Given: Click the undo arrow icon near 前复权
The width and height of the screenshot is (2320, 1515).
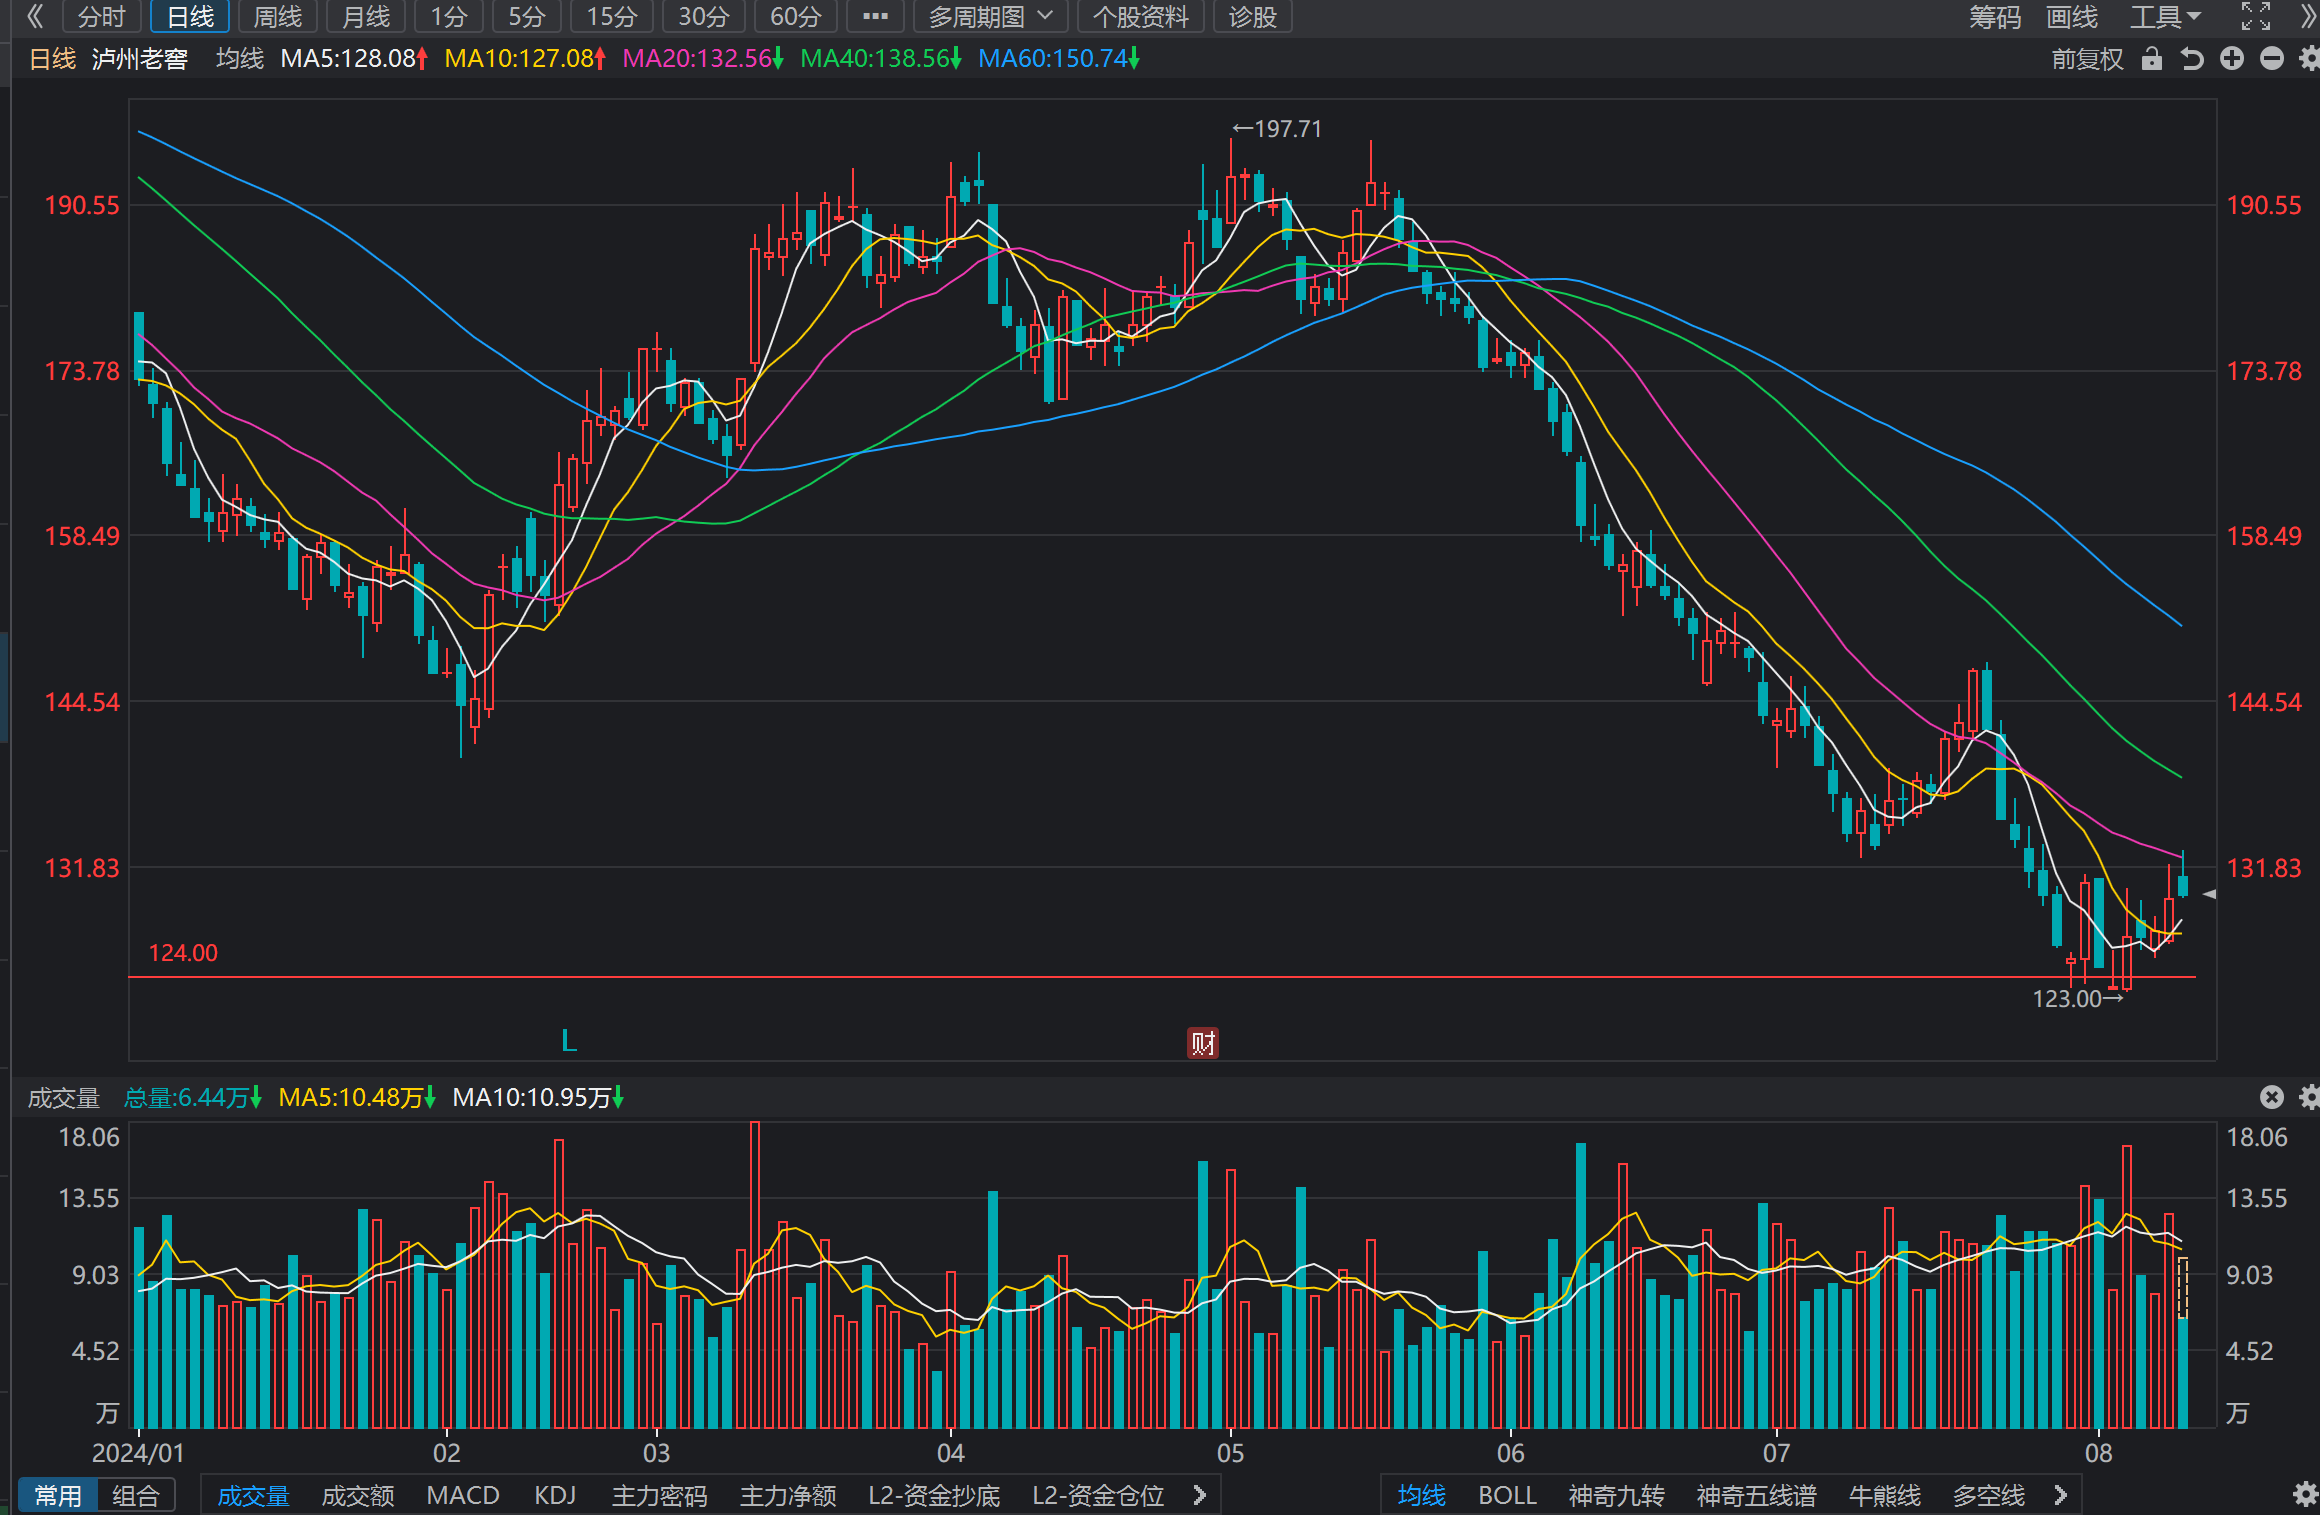Looking at the screenshot, I should pos(2192,59).
